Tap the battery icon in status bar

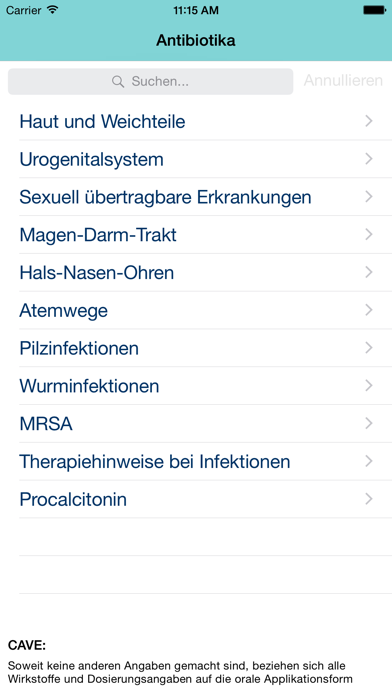coord(374,10)
